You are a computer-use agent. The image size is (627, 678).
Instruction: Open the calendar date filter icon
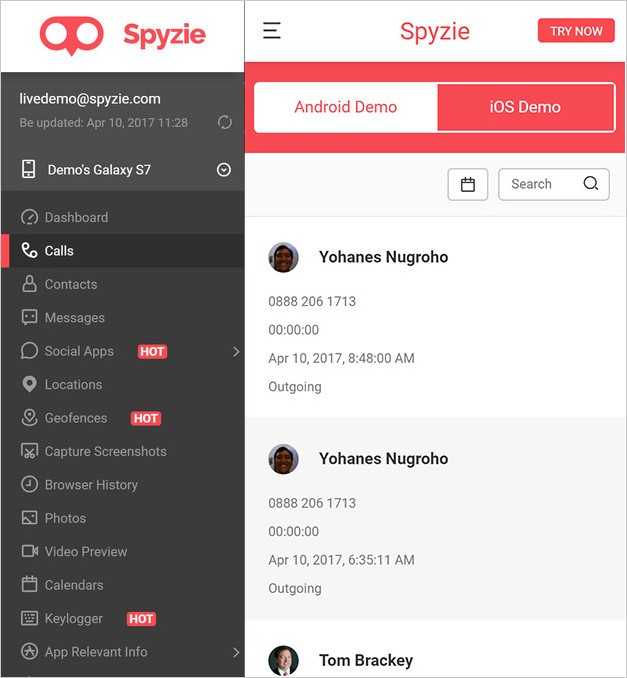tap(467, 184)
